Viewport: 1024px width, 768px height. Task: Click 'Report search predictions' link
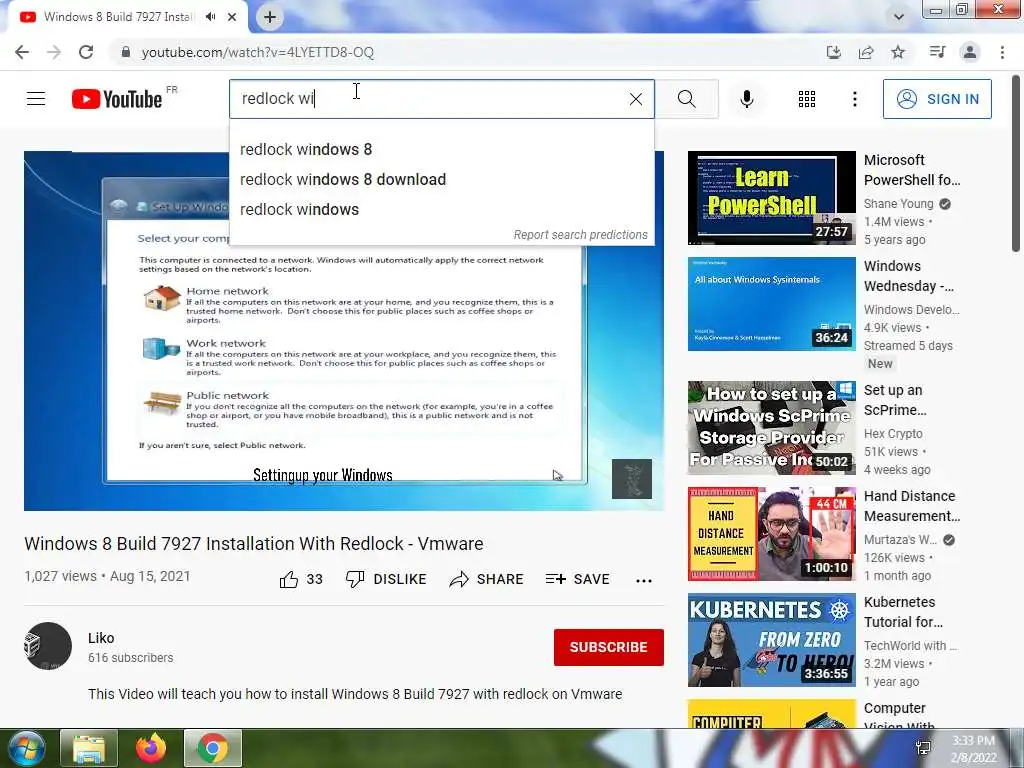tap(581, 234)
